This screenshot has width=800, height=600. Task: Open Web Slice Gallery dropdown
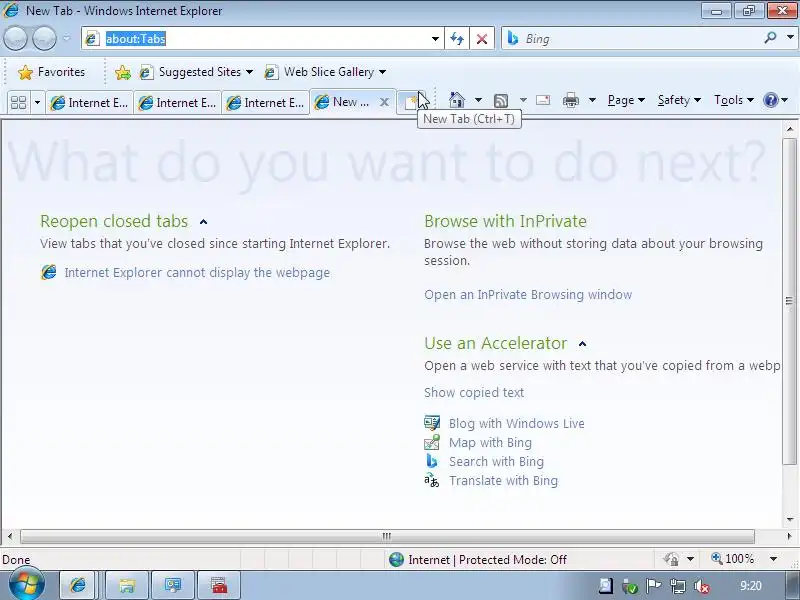tap(325, 72)
